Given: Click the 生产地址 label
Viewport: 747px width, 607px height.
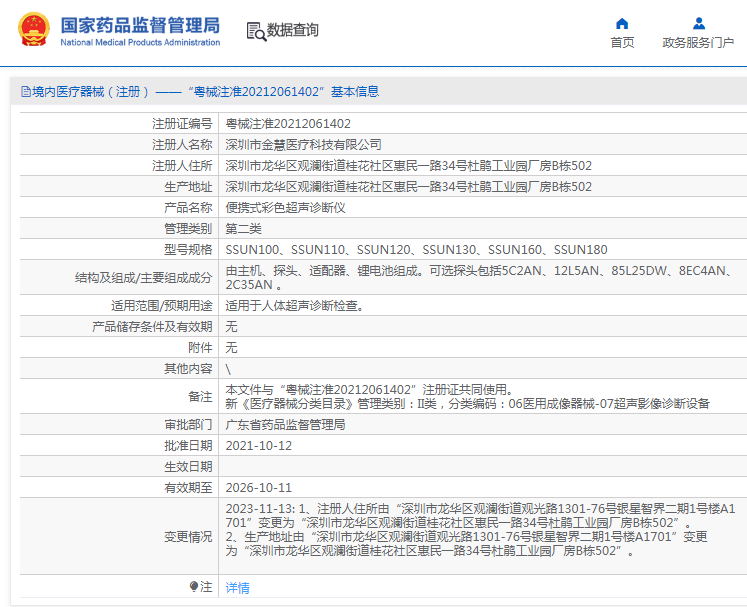Looking at the screenshot, I should (x=188, y=187).
